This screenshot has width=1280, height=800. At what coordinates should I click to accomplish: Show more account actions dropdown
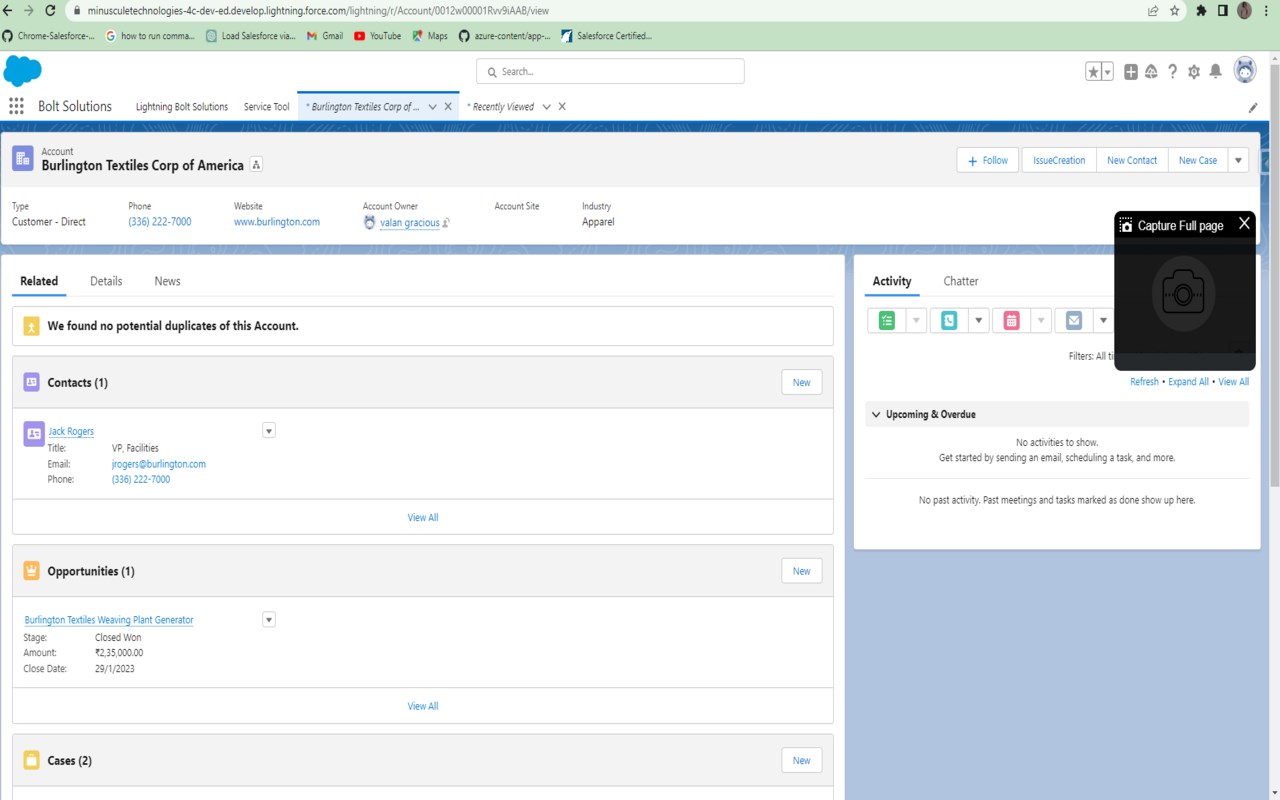[x=1238, y=160]
